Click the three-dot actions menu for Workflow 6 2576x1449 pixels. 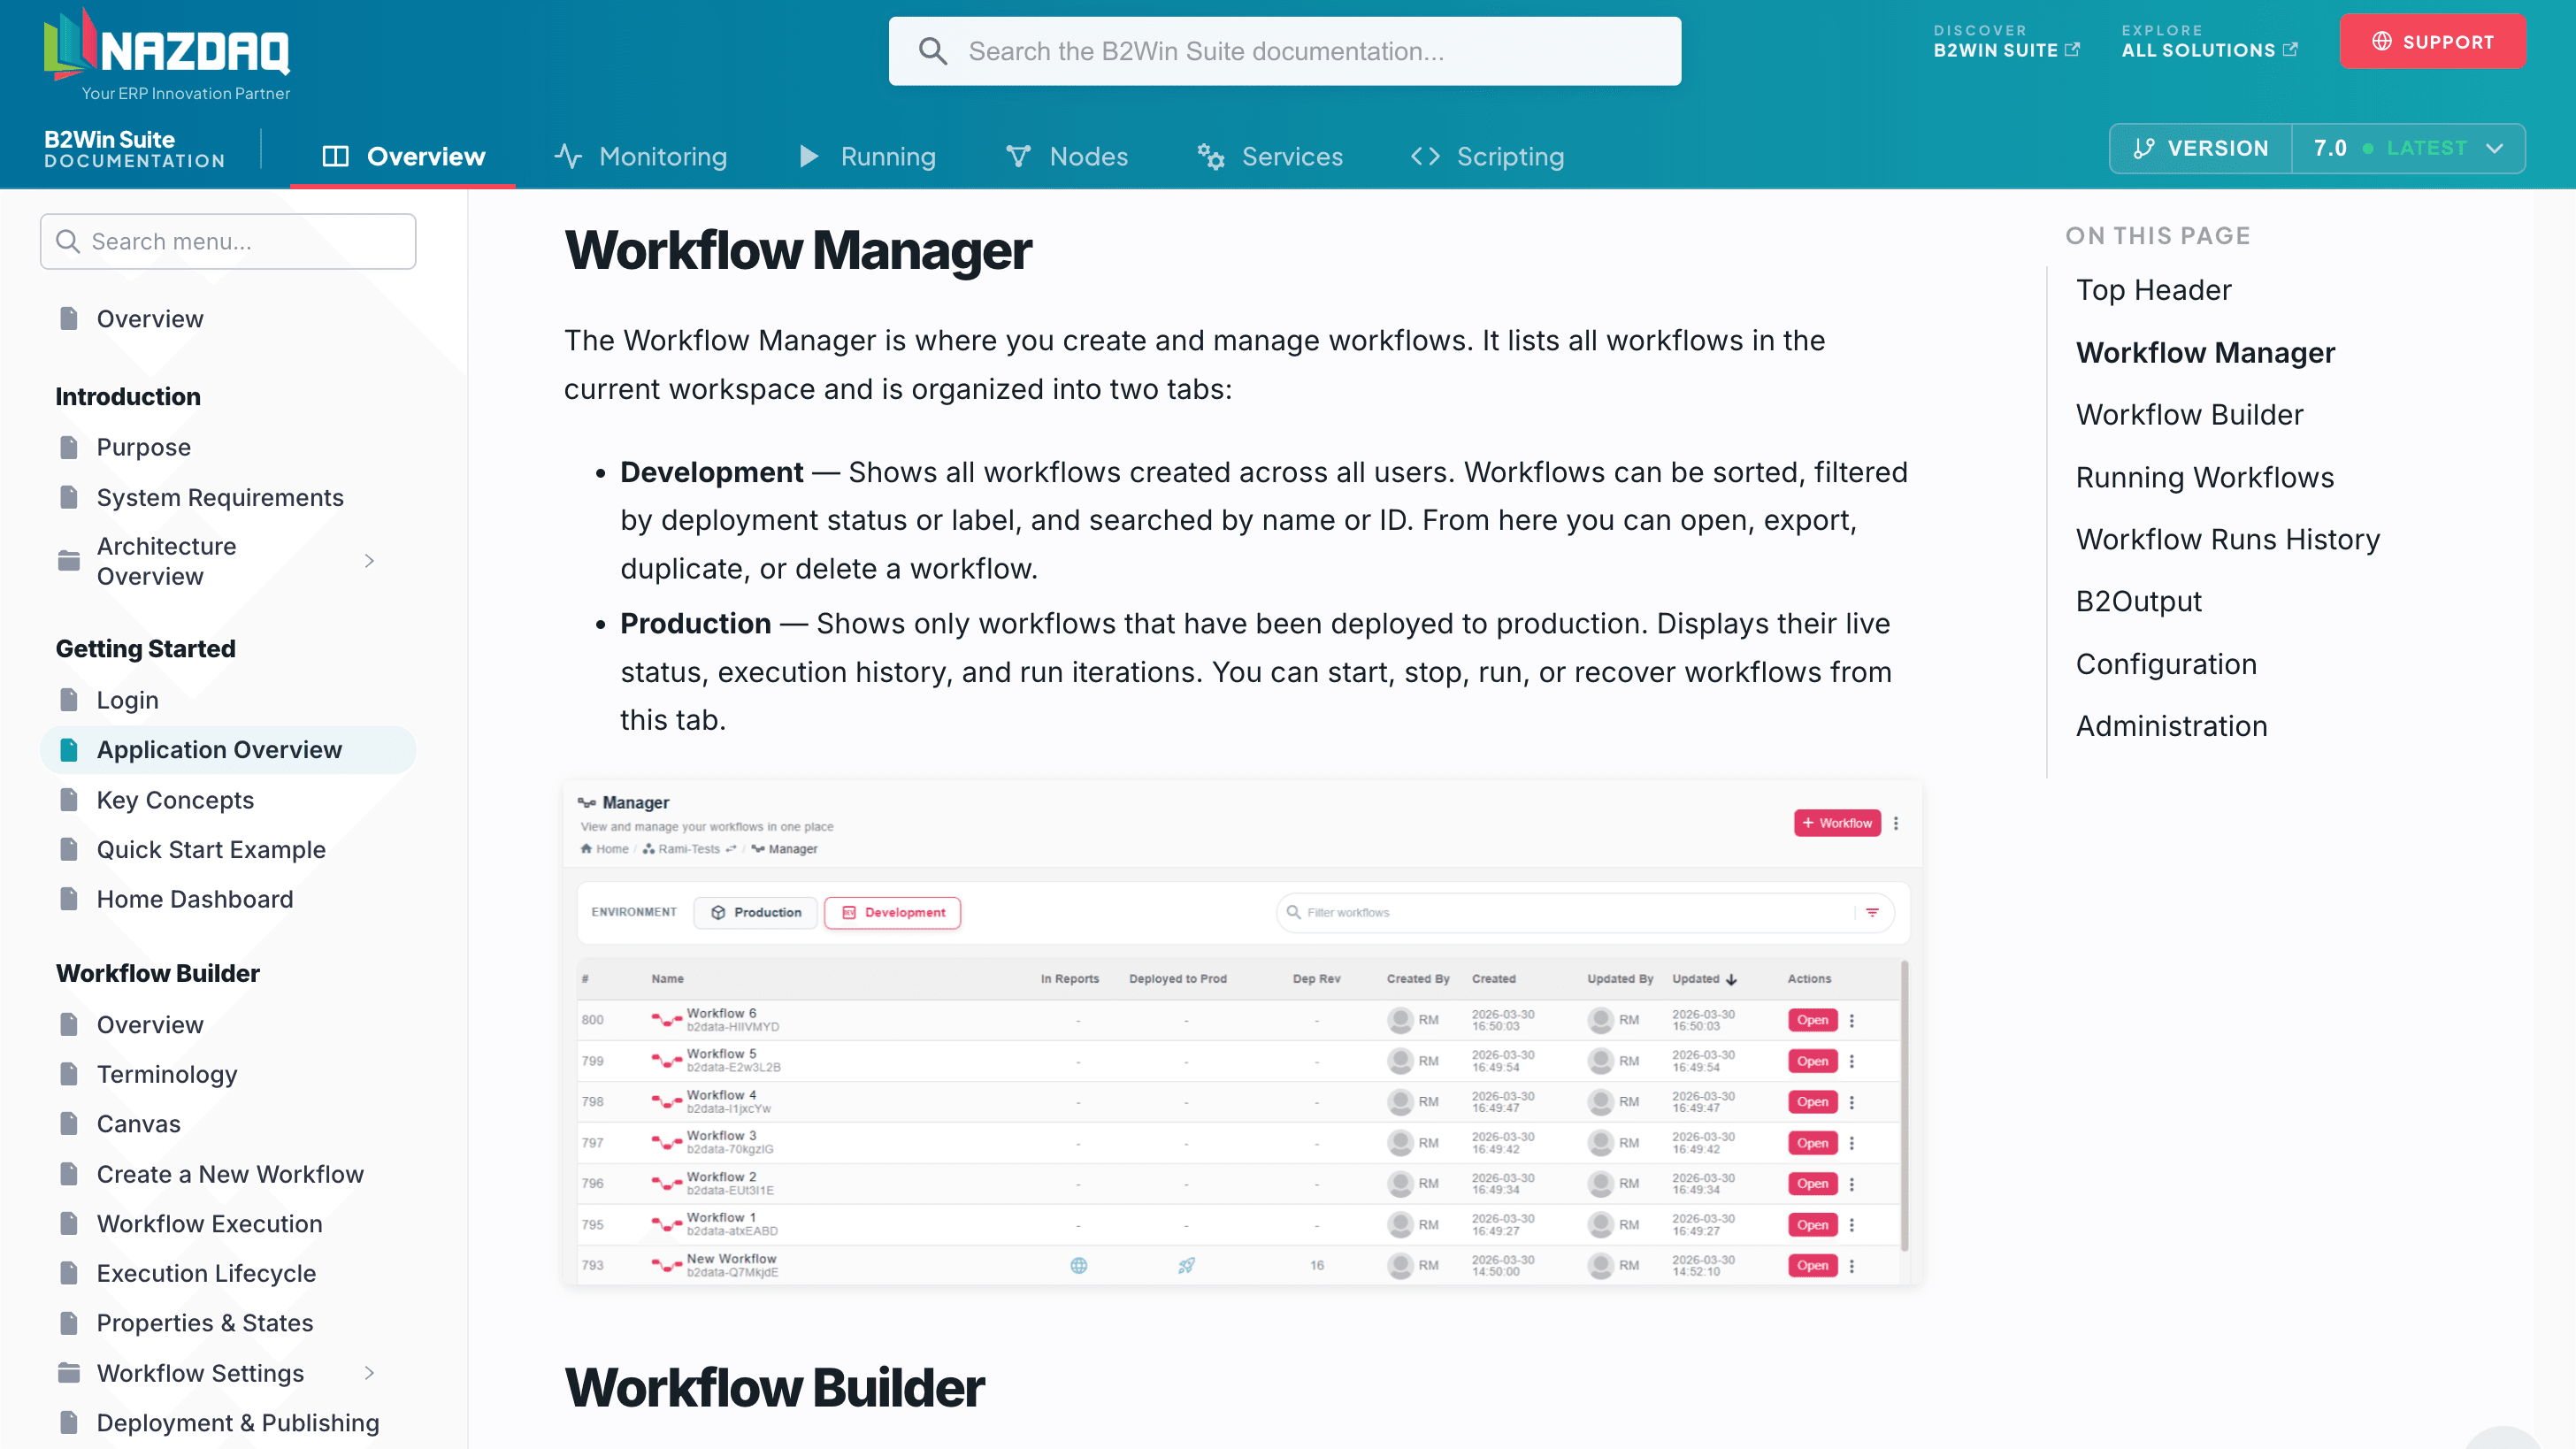tap(1852, 1020)
